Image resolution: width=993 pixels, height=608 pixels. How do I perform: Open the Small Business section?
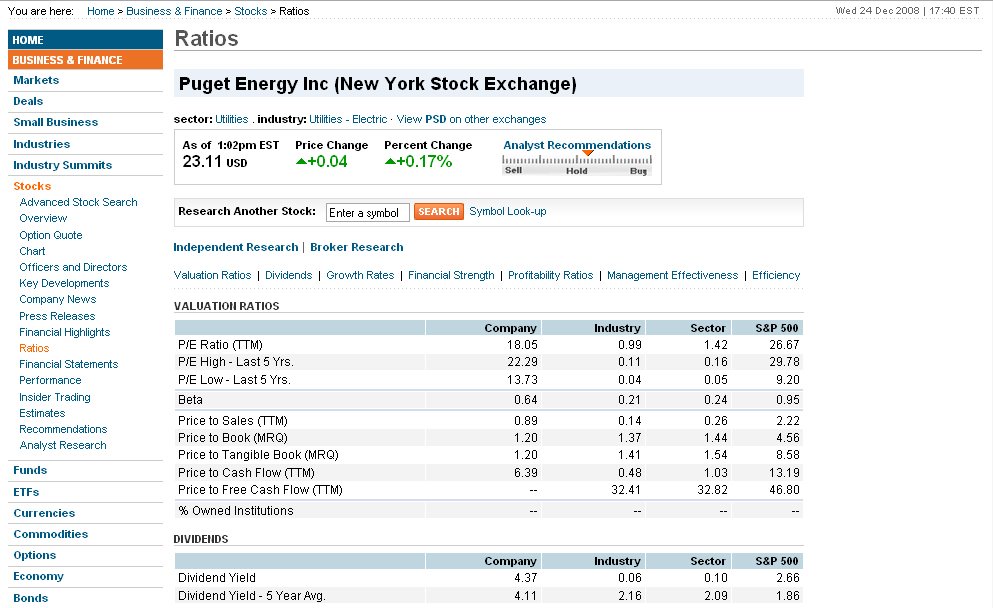pyautogui.click(x=56, y=122)
